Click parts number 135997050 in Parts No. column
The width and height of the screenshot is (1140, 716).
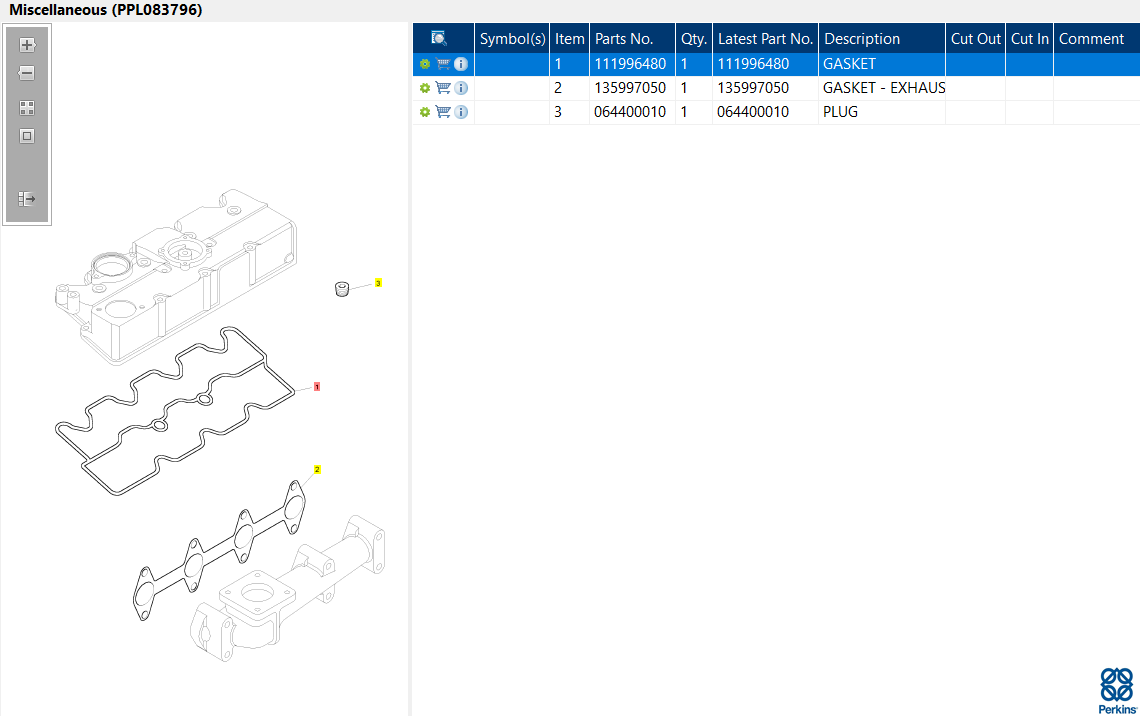tap(630, 88)
